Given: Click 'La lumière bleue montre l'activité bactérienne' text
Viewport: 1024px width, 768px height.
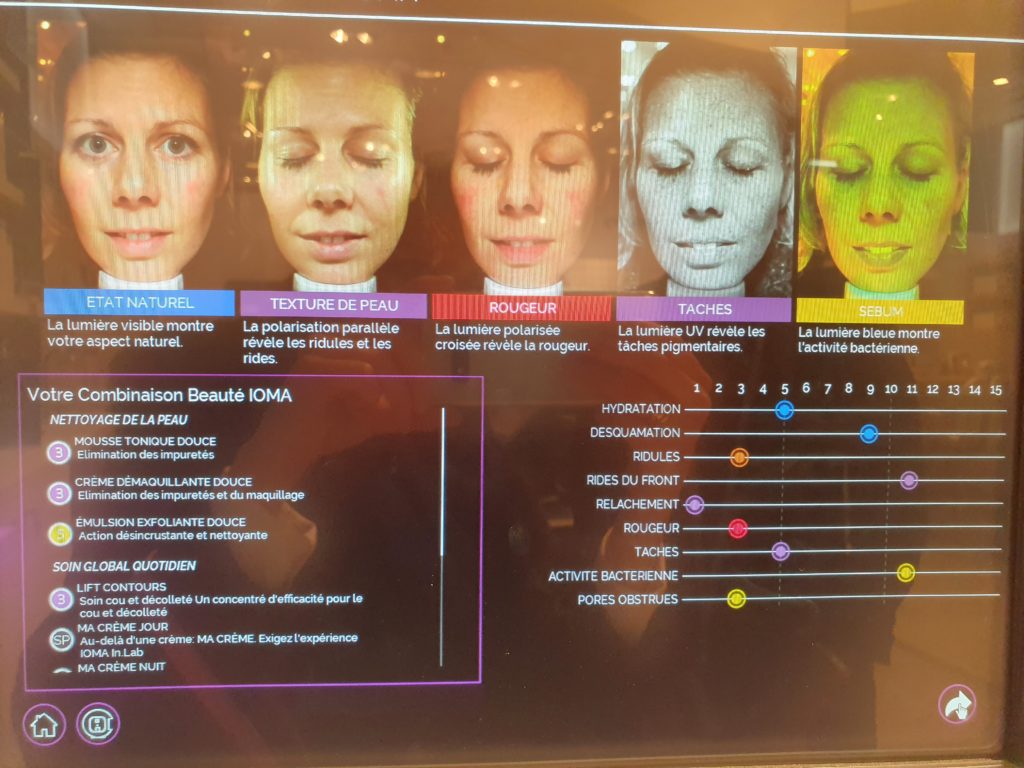Looking at the screenshot, I should (x=869, y=341).
